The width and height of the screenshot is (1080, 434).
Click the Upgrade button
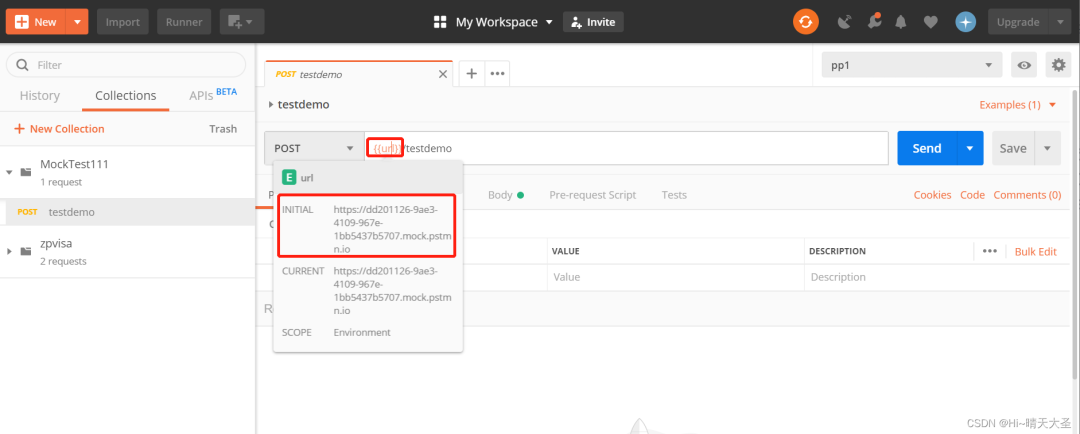tap(1018, 22)
